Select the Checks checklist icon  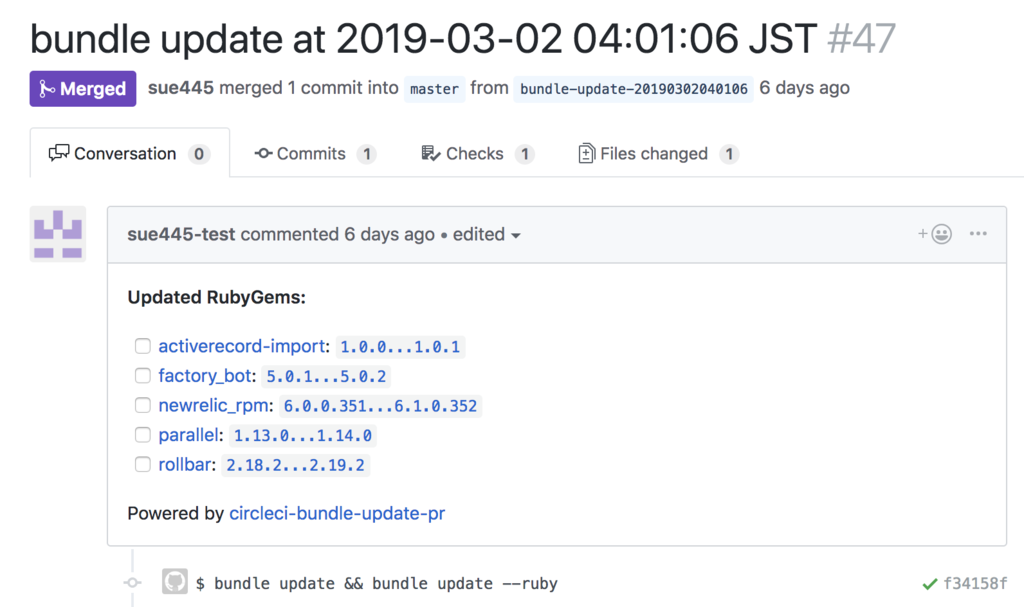(x=432, y=153)
